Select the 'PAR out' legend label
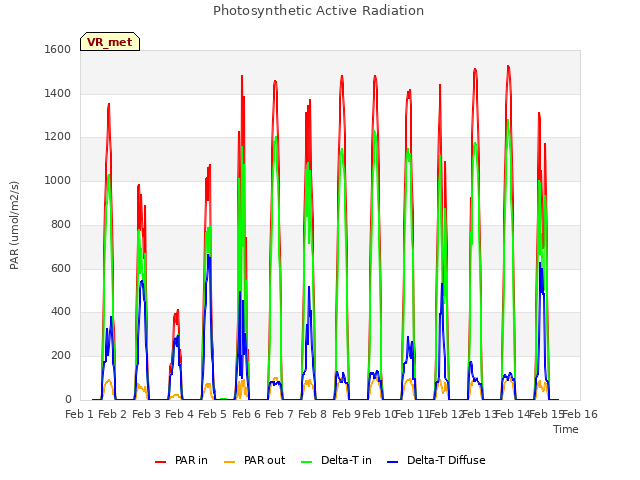The height and width of the screenshot is (480, 640). (264, 460)
